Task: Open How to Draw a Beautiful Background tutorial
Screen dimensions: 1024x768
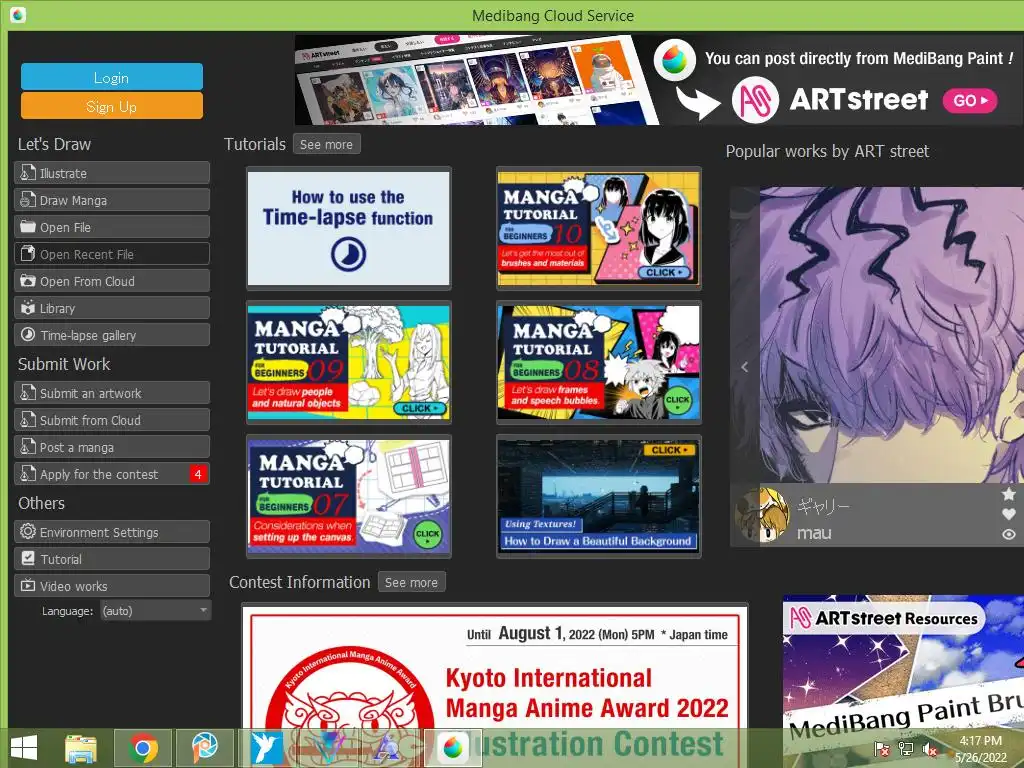Action: click(598, 496)
